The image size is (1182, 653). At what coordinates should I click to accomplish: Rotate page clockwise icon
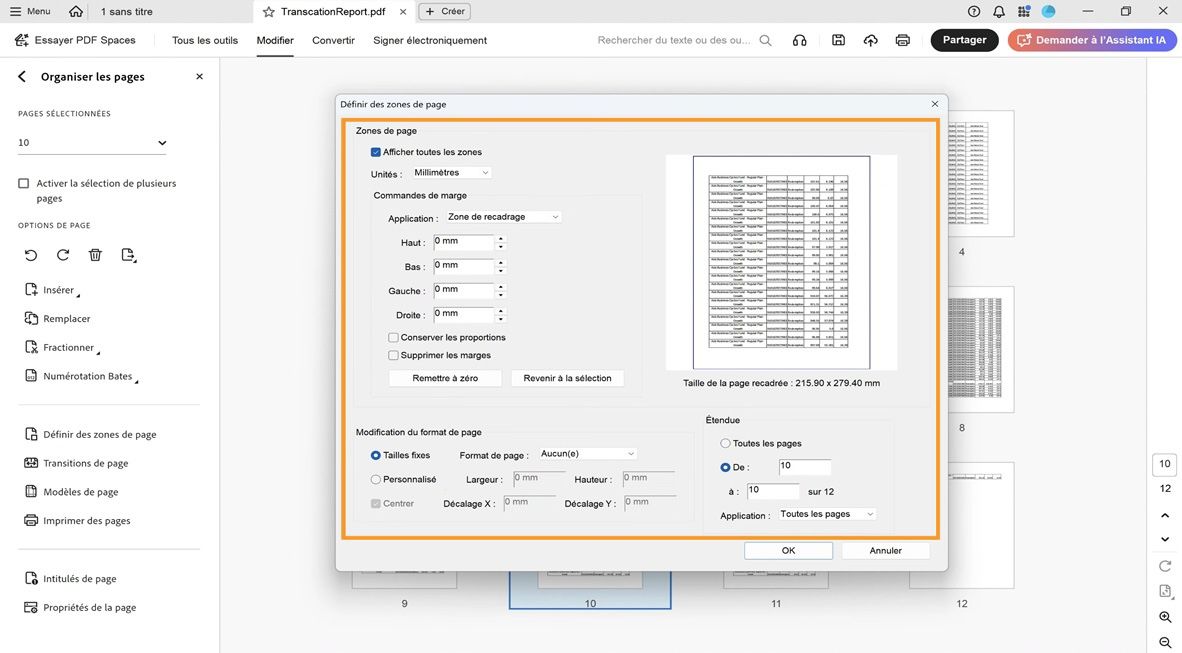click(63, 255)
